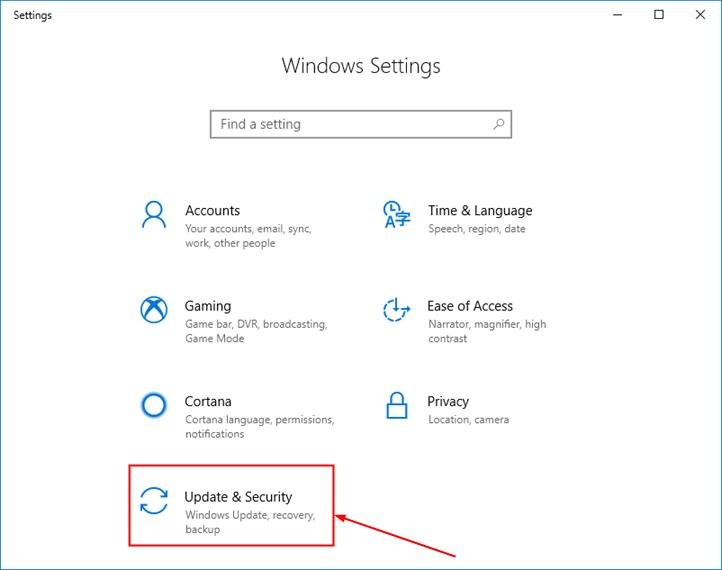This screenshot has width=722, height=570.
Task: Click the "Windows Settings" page heading
Action: click(x=361, y=65)
